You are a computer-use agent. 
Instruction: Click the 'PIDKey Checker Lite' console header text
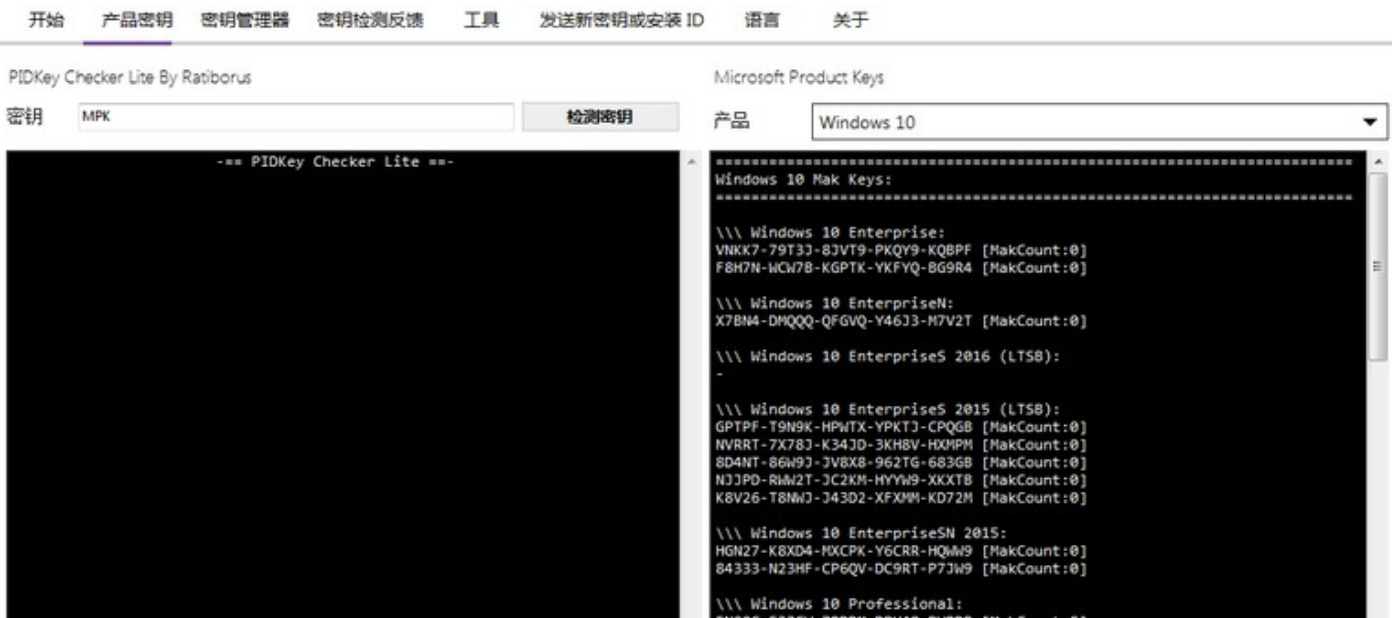[336, 163]
